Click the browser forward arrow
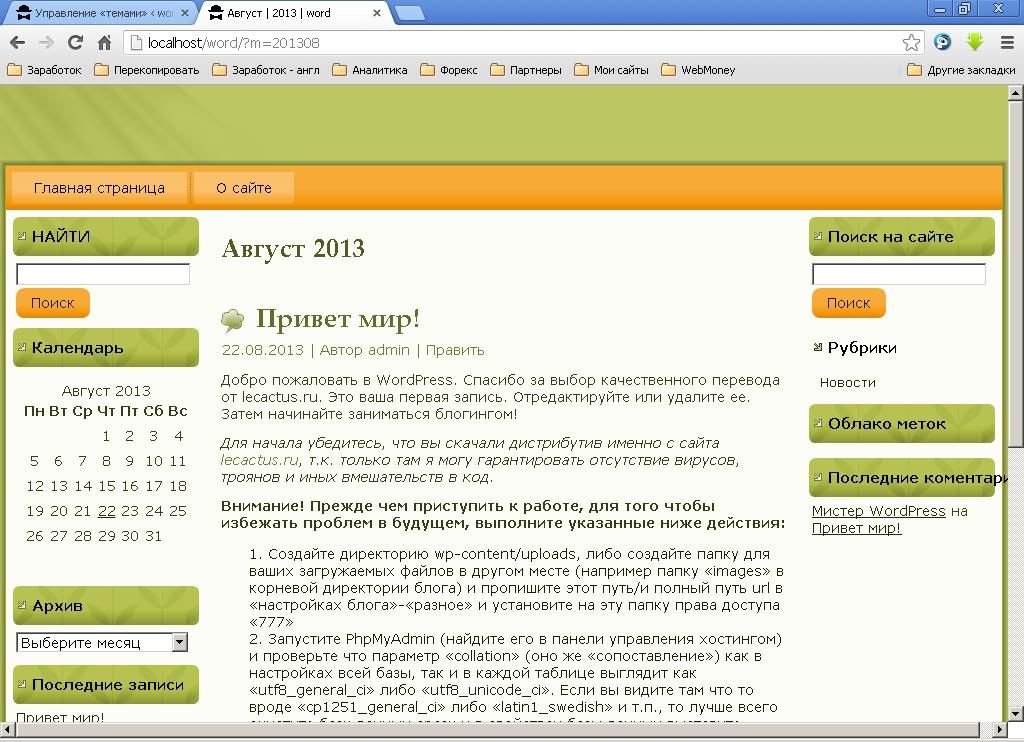This screenshot has height=742, width=1024. pyautogui.click(x=46, y=43)
